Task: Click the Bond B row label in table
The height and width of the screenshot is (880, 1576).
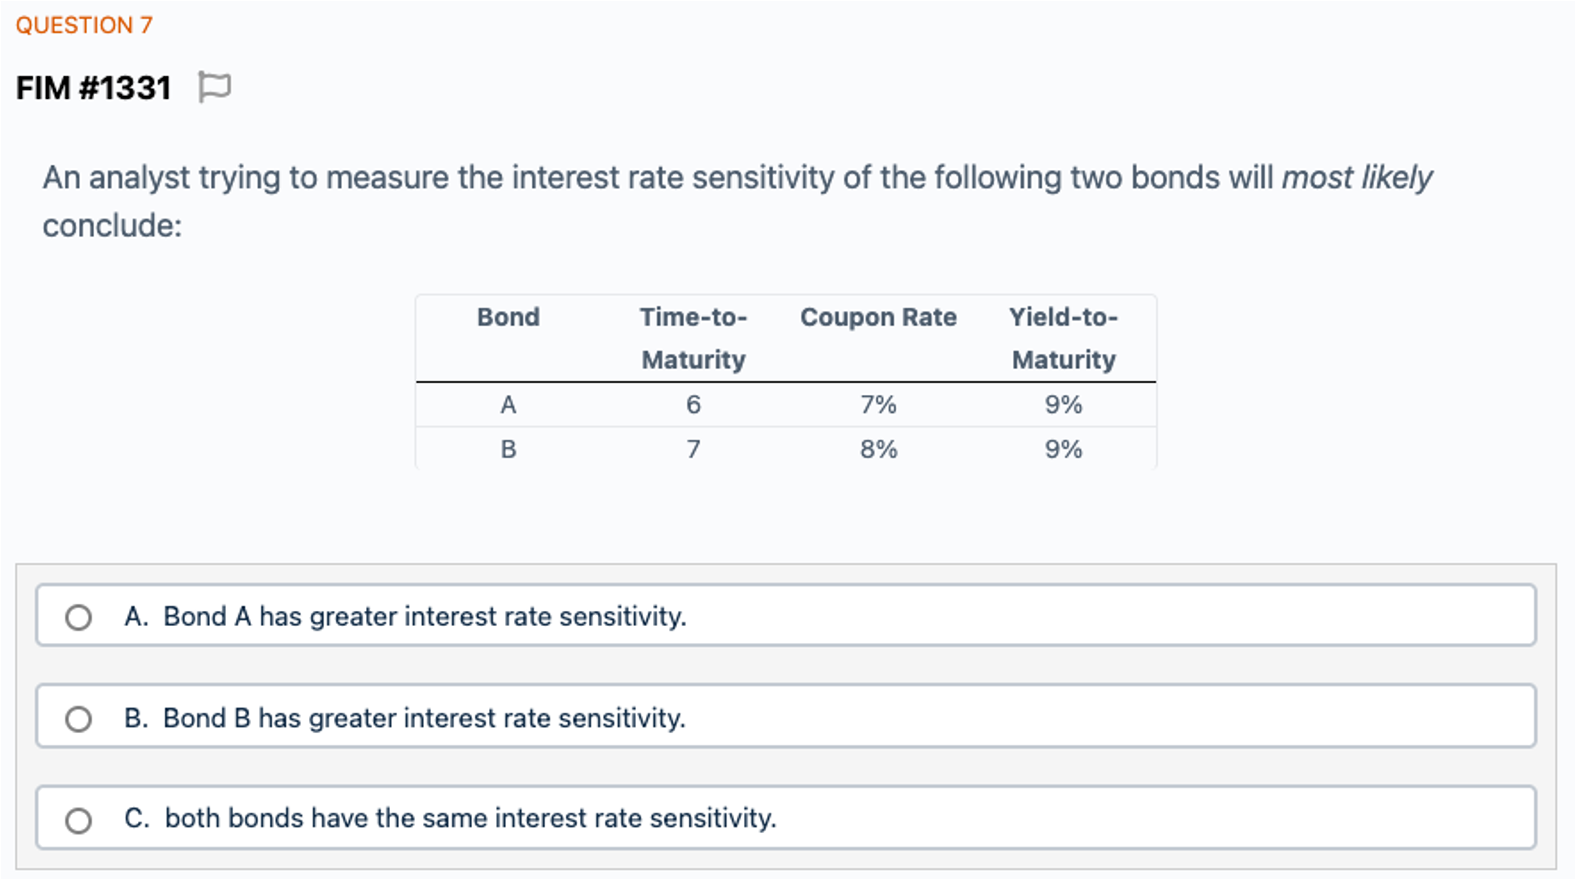Action: 508,449
